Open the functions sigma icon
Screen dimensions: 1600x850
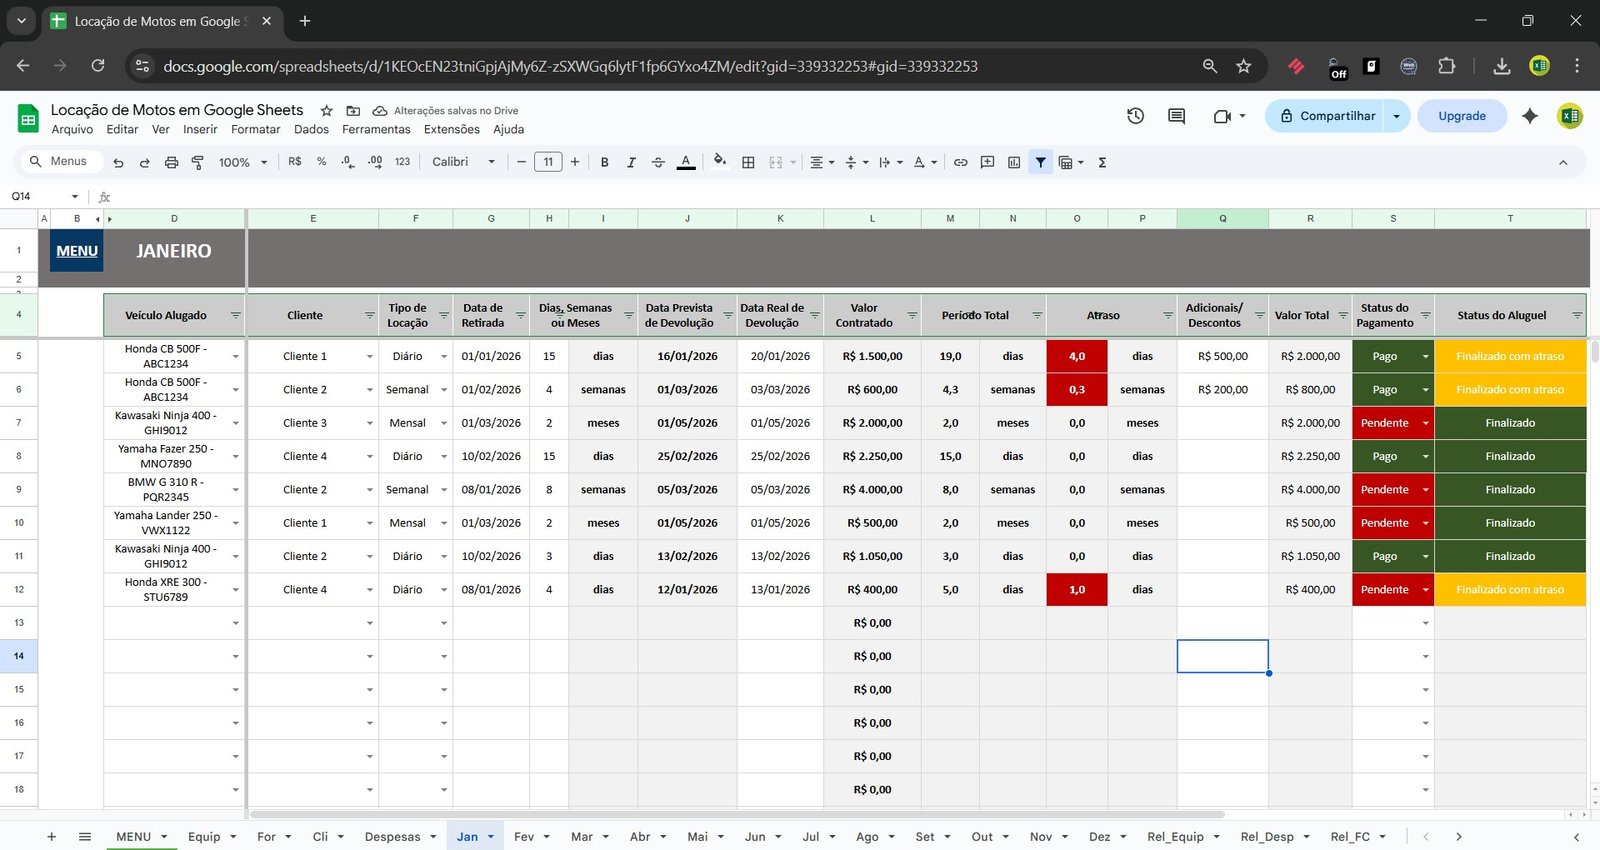(1102, 162)
